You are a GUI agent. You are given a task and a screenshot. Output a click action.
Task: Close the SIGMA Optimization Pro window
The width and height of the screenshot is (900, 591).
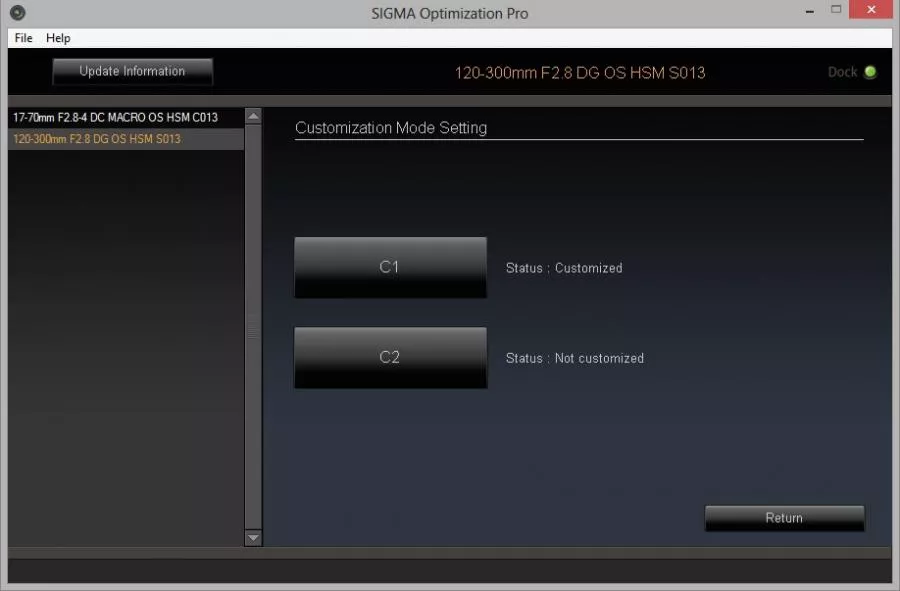[874, 11]
